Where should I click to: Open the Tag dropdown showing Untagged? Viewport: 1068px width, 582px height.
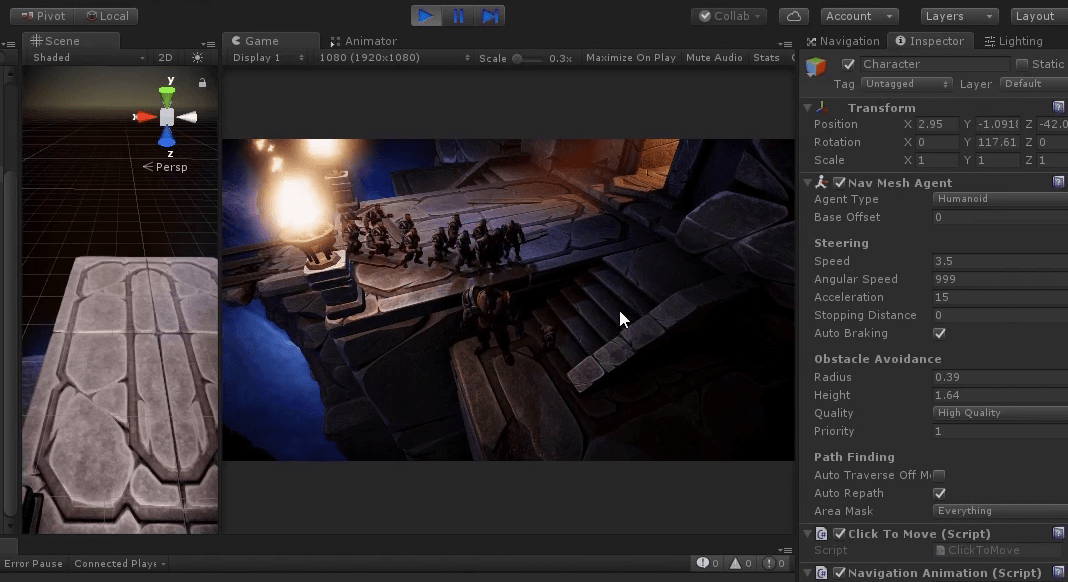click(x=906, y=84)
